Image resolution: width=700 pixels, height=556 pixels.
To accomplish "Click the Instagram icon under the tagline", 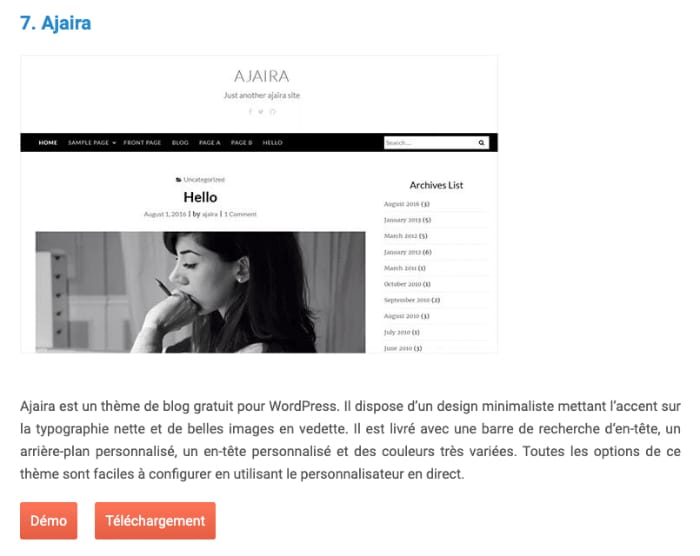I will coord(272,111).
